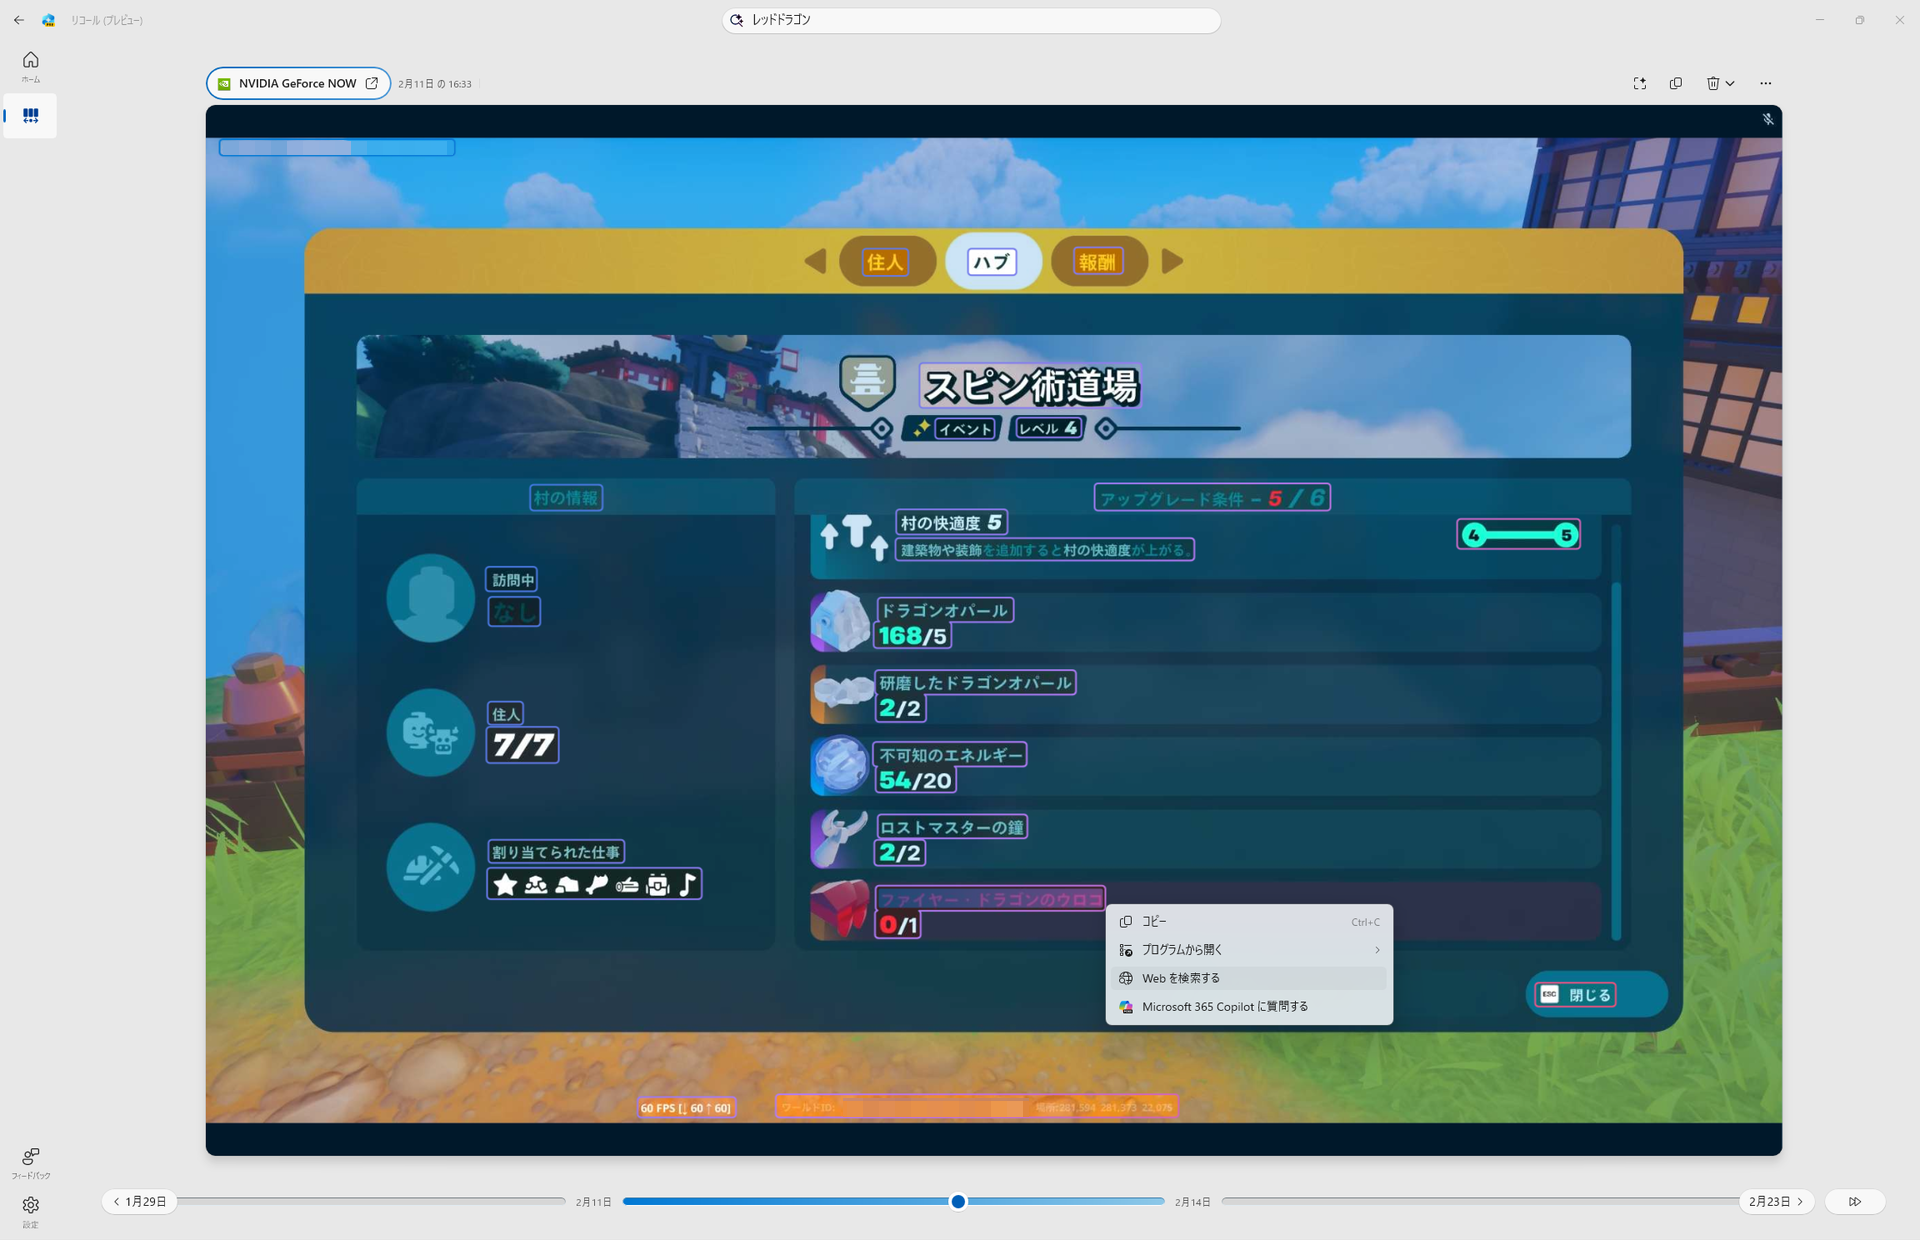Select the star icon in assigned jobs row
The image size is (1920, 1240).
pyautogui.click(x=505, y=884)
